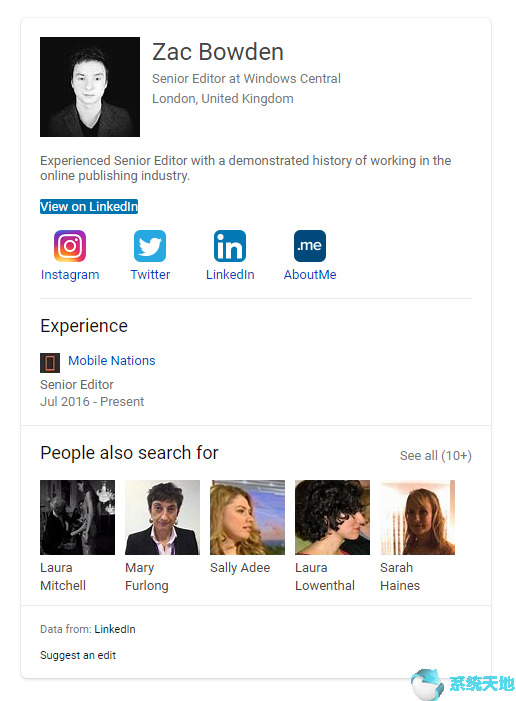Click the Twitter text label

150,274
